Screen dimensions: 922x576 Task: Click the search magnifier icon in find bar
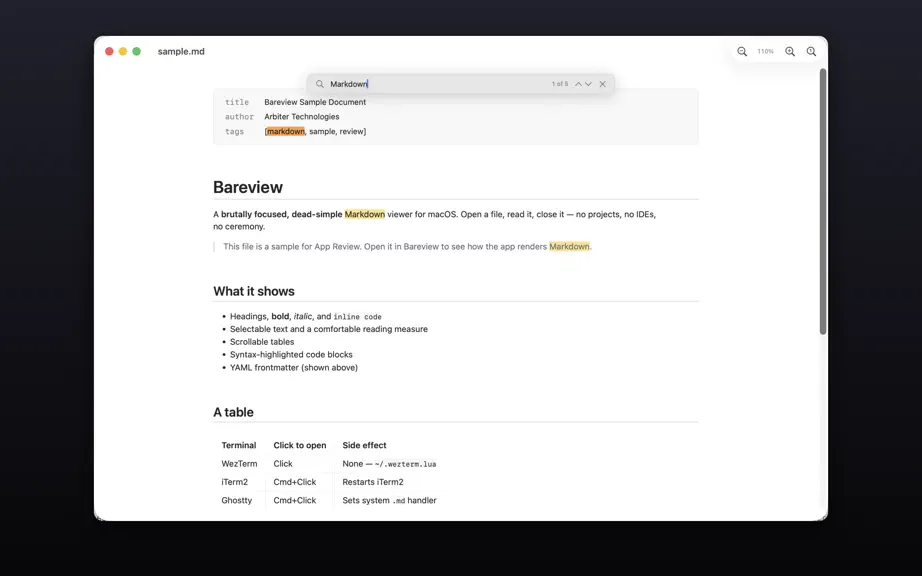pyautogui.click(x=319, y=84)
